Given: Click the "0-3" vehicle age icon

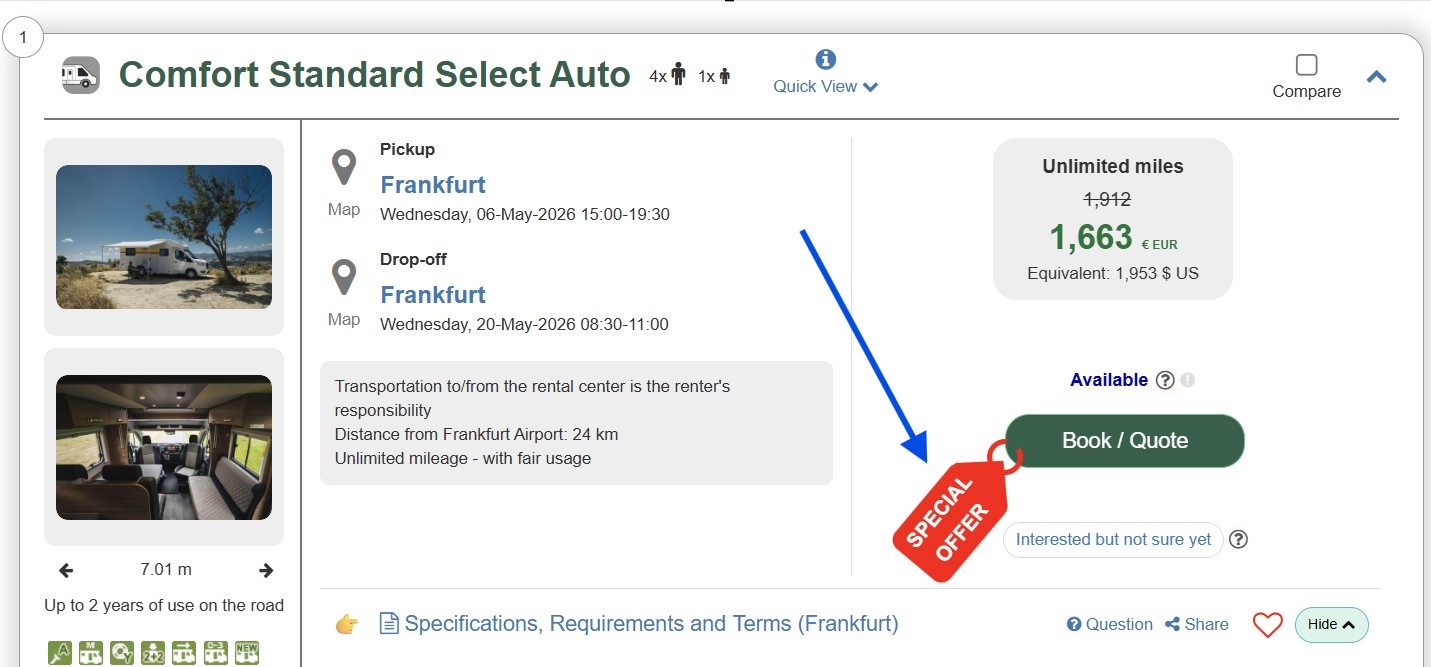Looking at the screenshot, I should click(x=214, y=652).
